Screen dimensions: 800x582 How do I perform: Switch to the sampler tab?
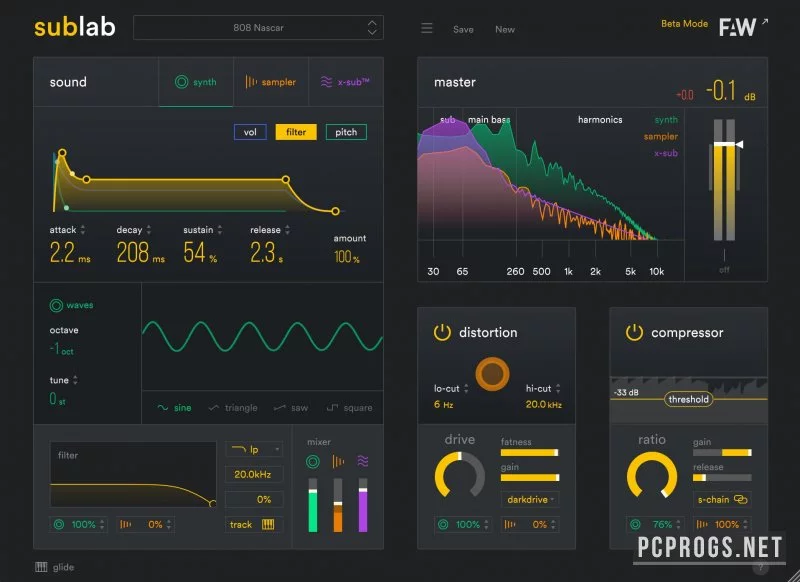pos(271,82)
